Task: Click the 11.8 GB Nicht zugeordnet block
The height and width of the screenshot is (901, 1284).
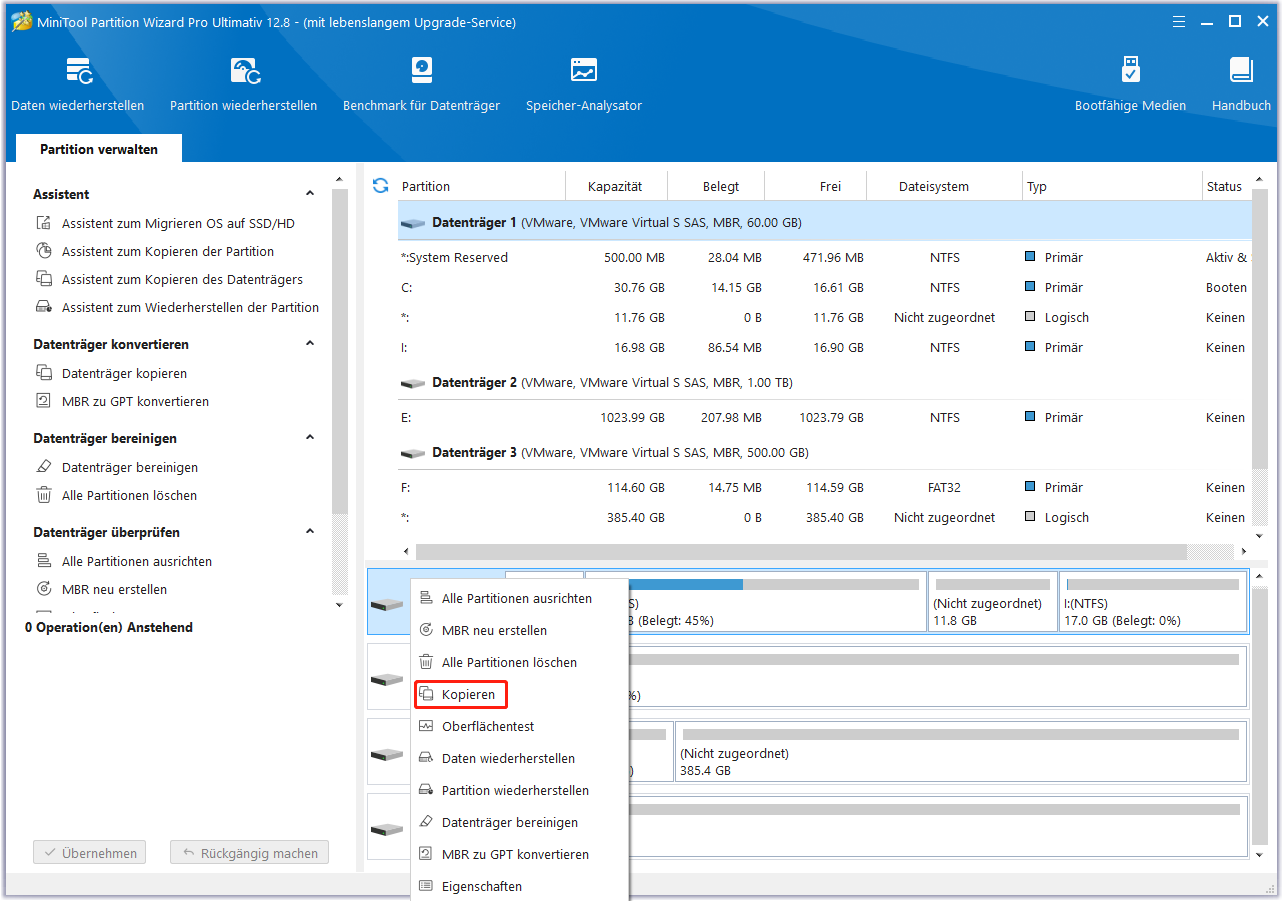Action: pyautogui.click(x=992, y=602)
